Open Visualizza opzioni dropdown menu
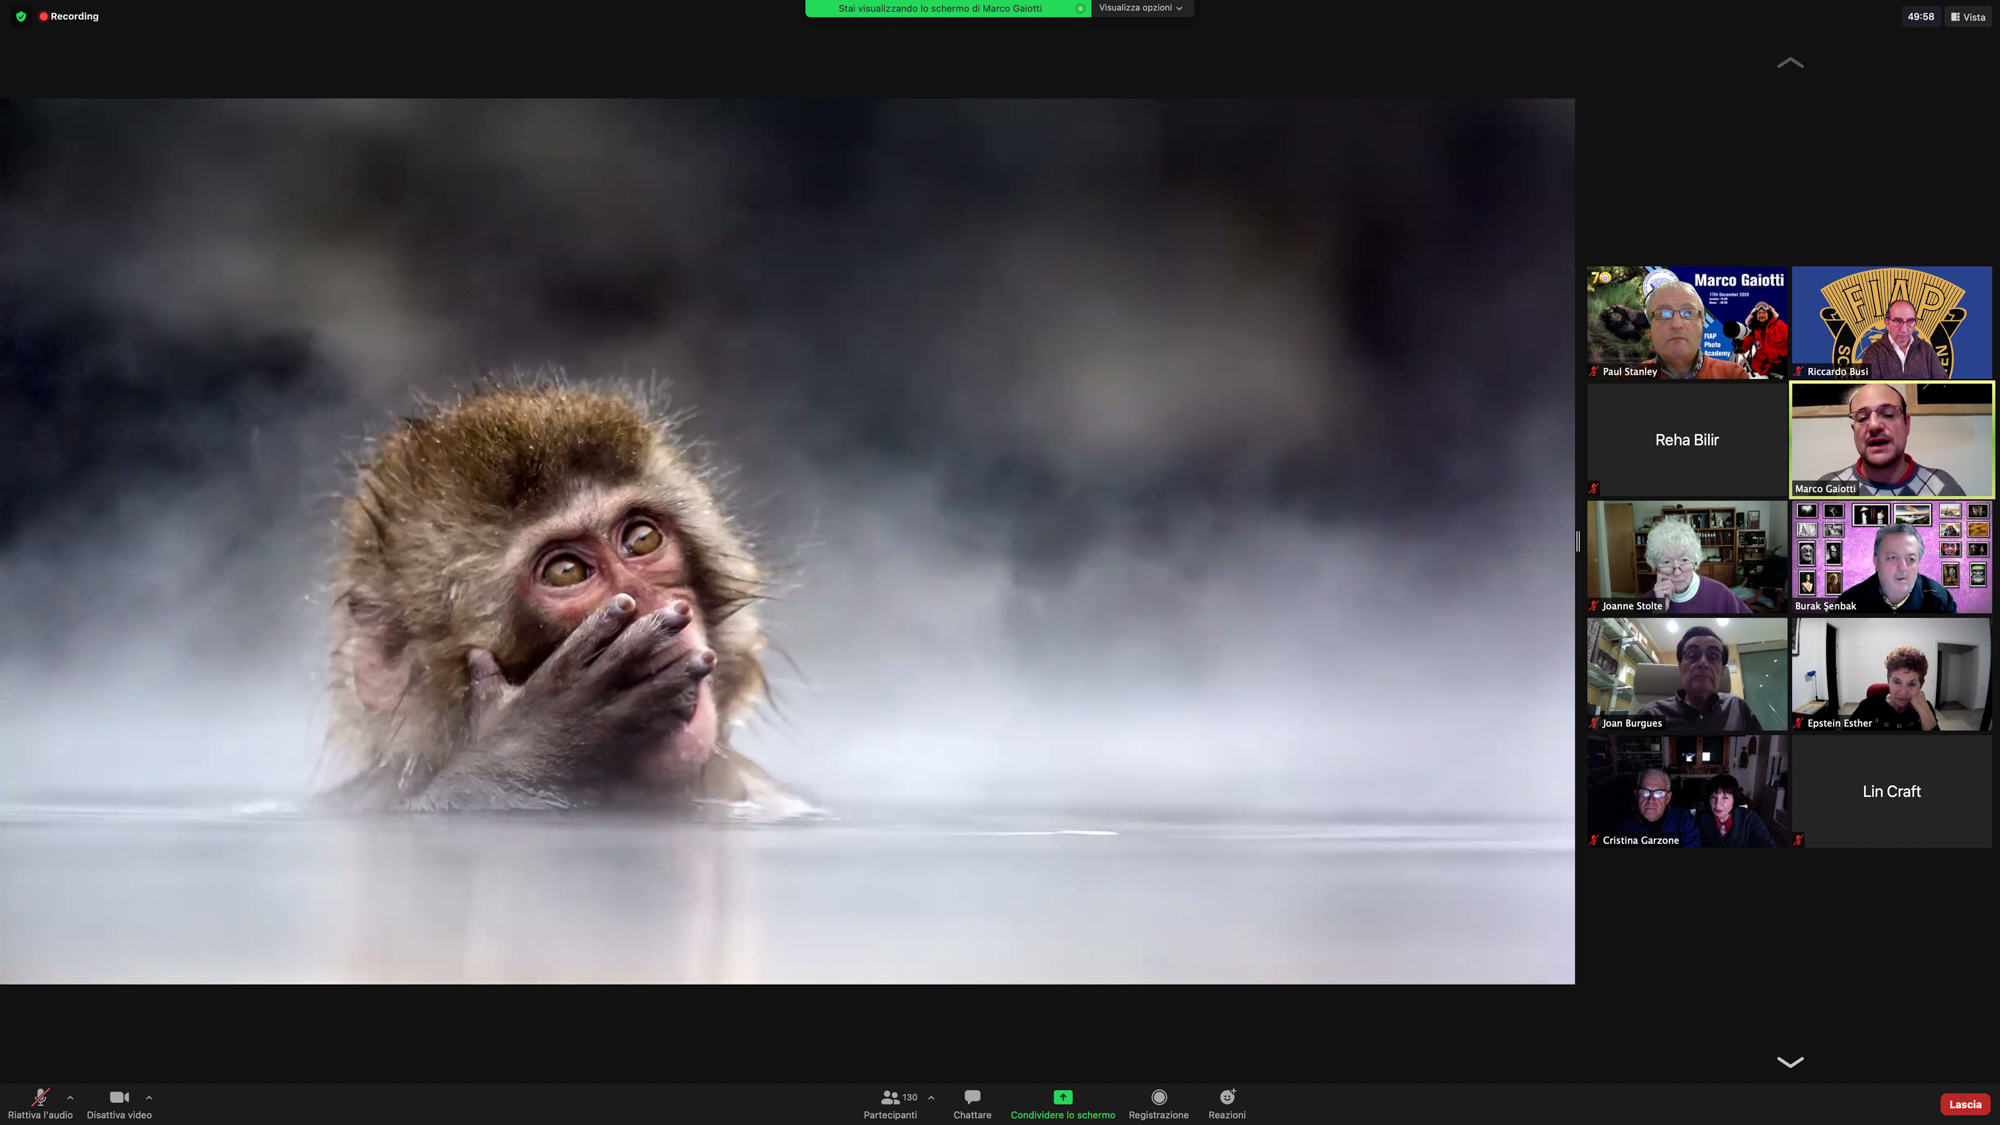Screen dimensions: 2000x1125 click(1141, 8)
